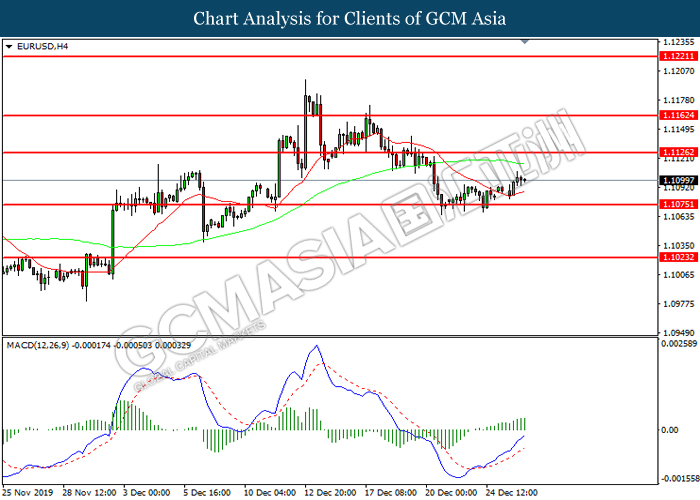
Task: Click the 1.12355 price scale value
Action: (679, 42)
